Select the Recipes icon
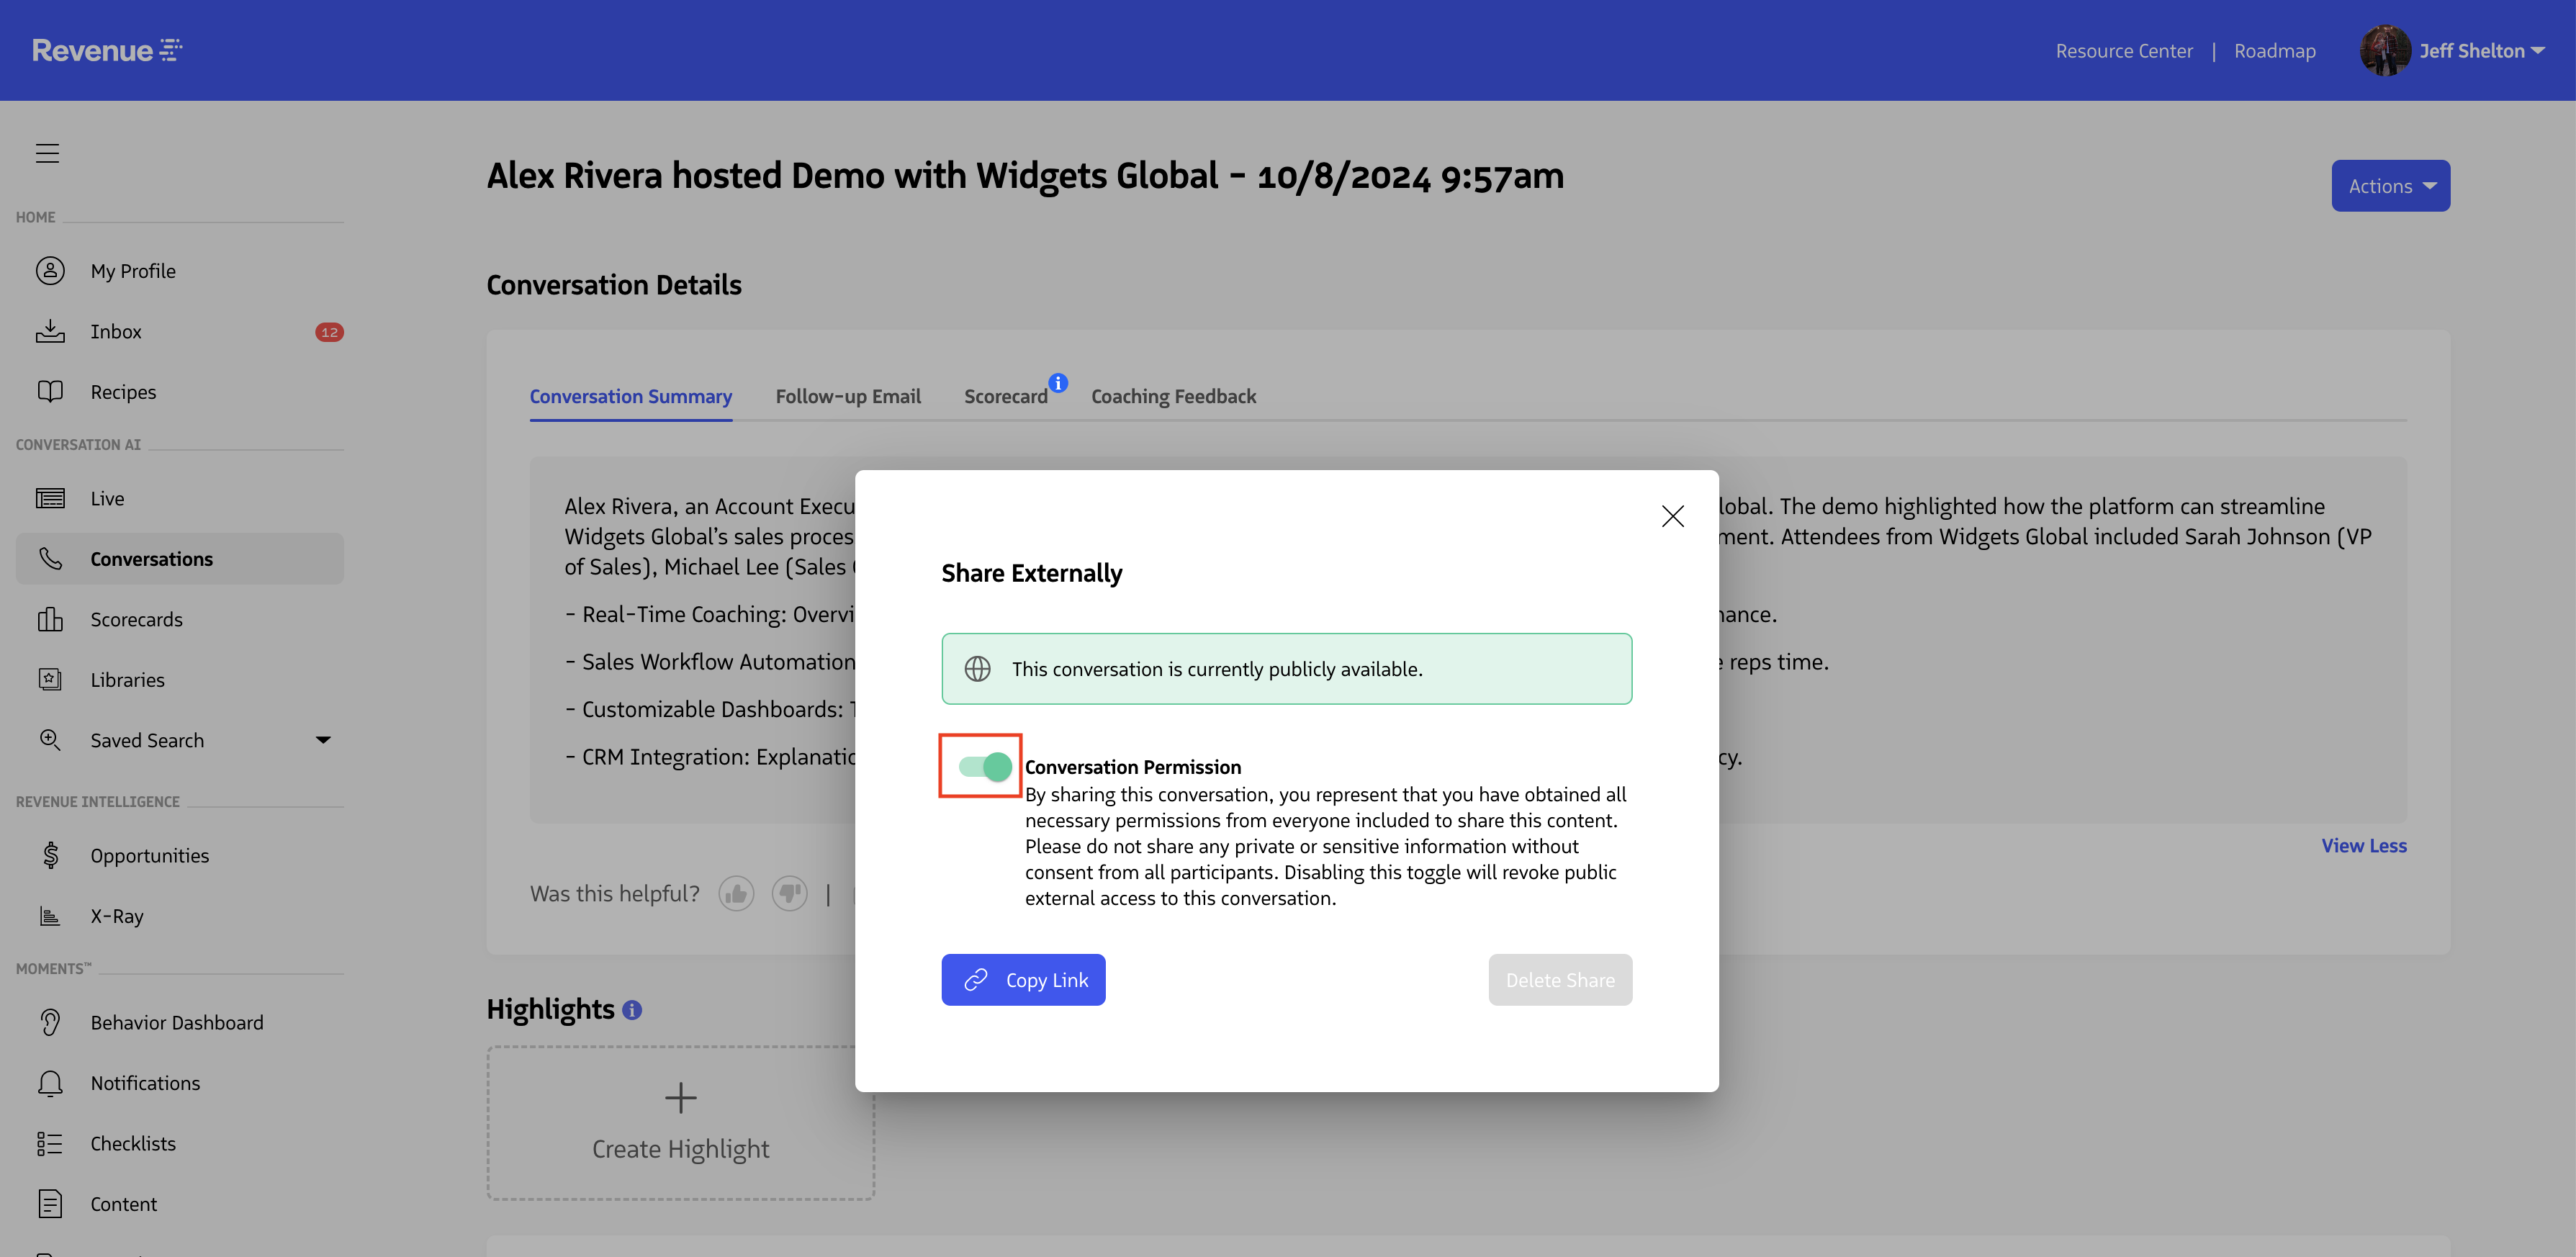 [51, 391]
